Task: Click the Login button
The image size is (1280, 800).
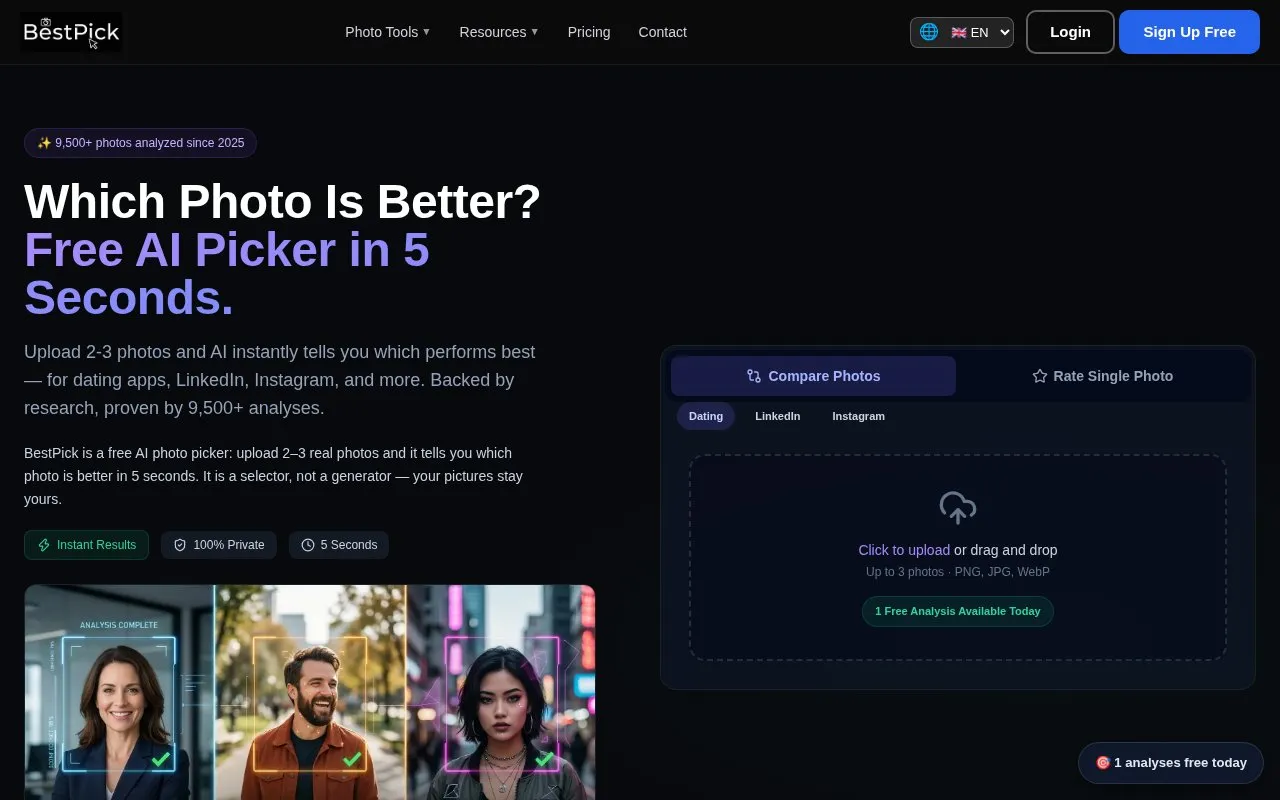Action: click(x=1070, y=32)
